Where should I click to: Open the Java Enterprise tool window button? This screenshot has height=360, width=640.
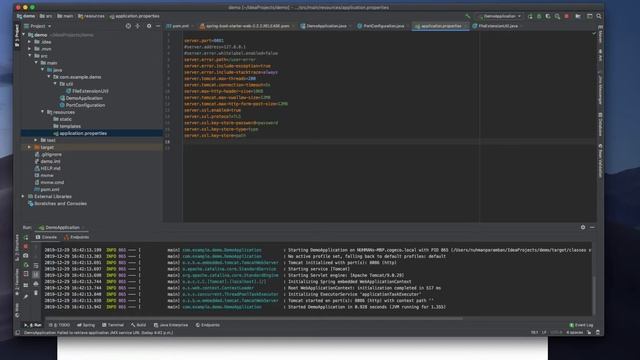point(171,325)
